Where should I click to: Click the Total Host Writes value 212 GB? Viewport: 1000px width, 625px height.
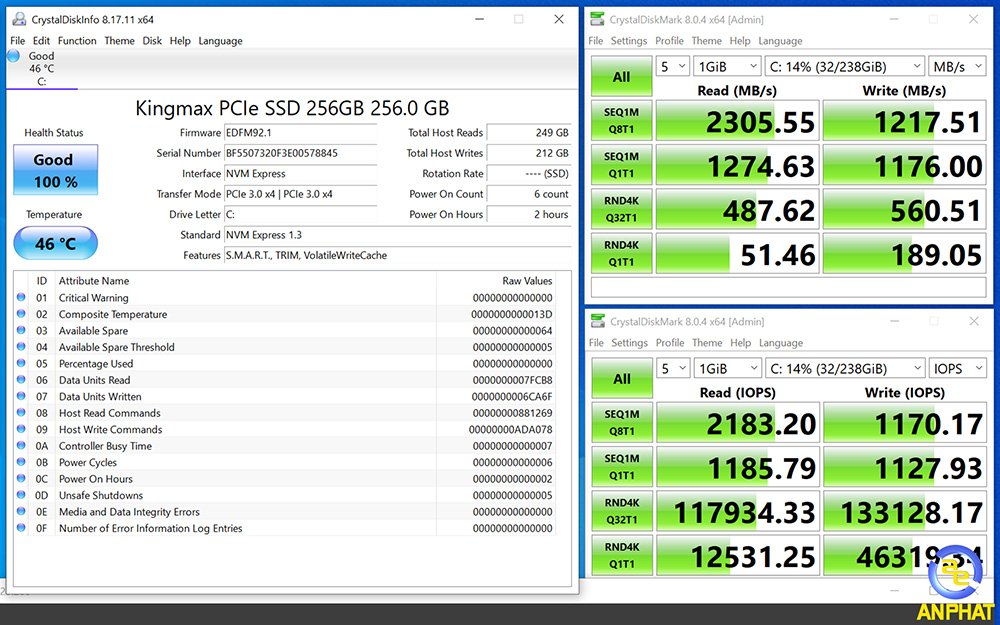pyautogui.click(x=529, y=153)
